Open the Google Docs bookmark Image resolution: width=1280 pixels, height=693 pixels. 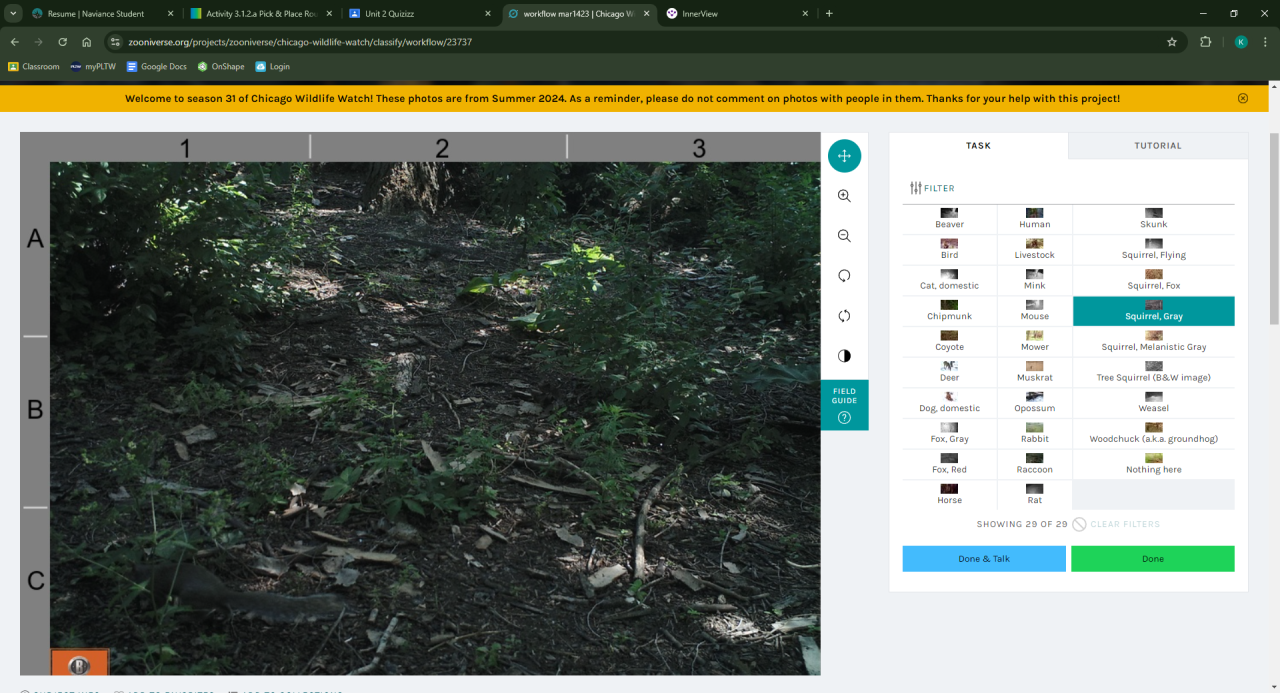[x=157, y=67]
